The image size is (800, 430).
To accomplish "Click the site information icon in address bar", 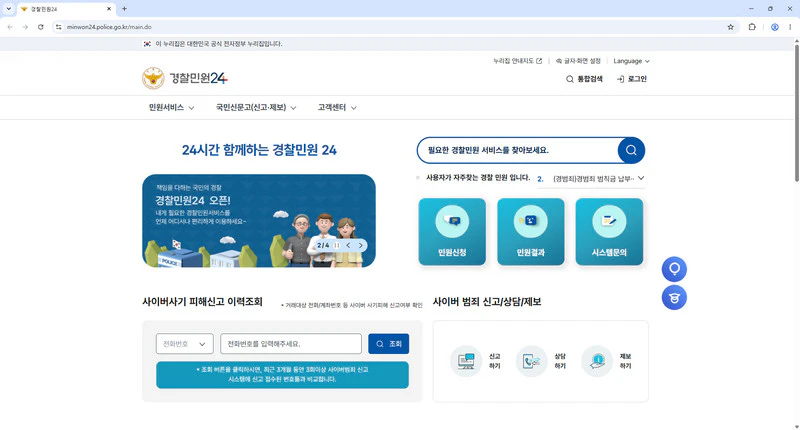I will coord(59,27).
